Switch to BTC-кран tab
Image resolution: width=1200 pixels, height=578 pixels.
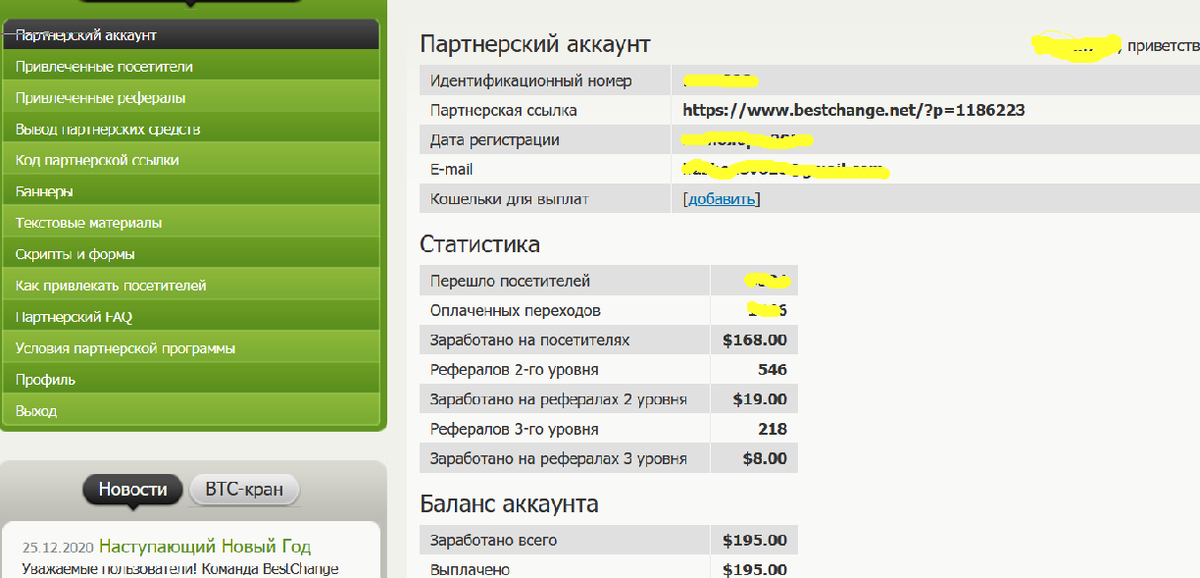click(244, 490)
